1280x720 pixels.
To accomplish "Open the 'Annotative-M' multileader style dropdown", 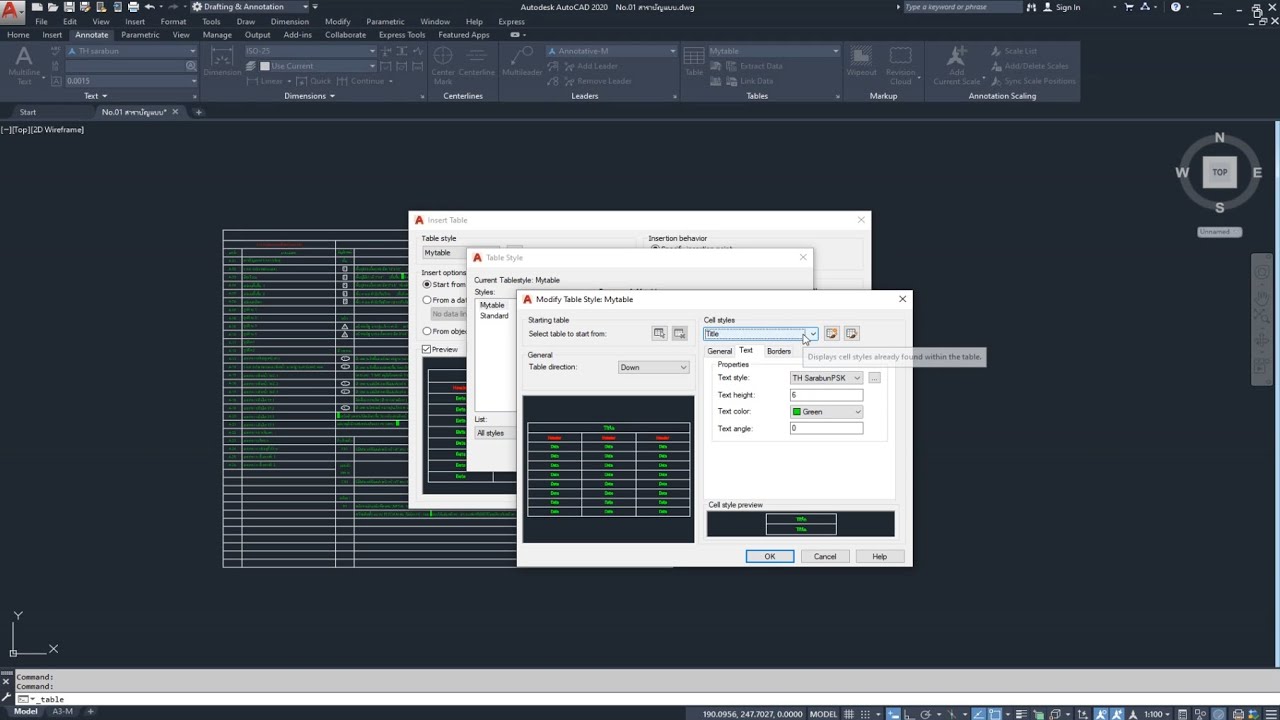I will (x=611, y=51).
